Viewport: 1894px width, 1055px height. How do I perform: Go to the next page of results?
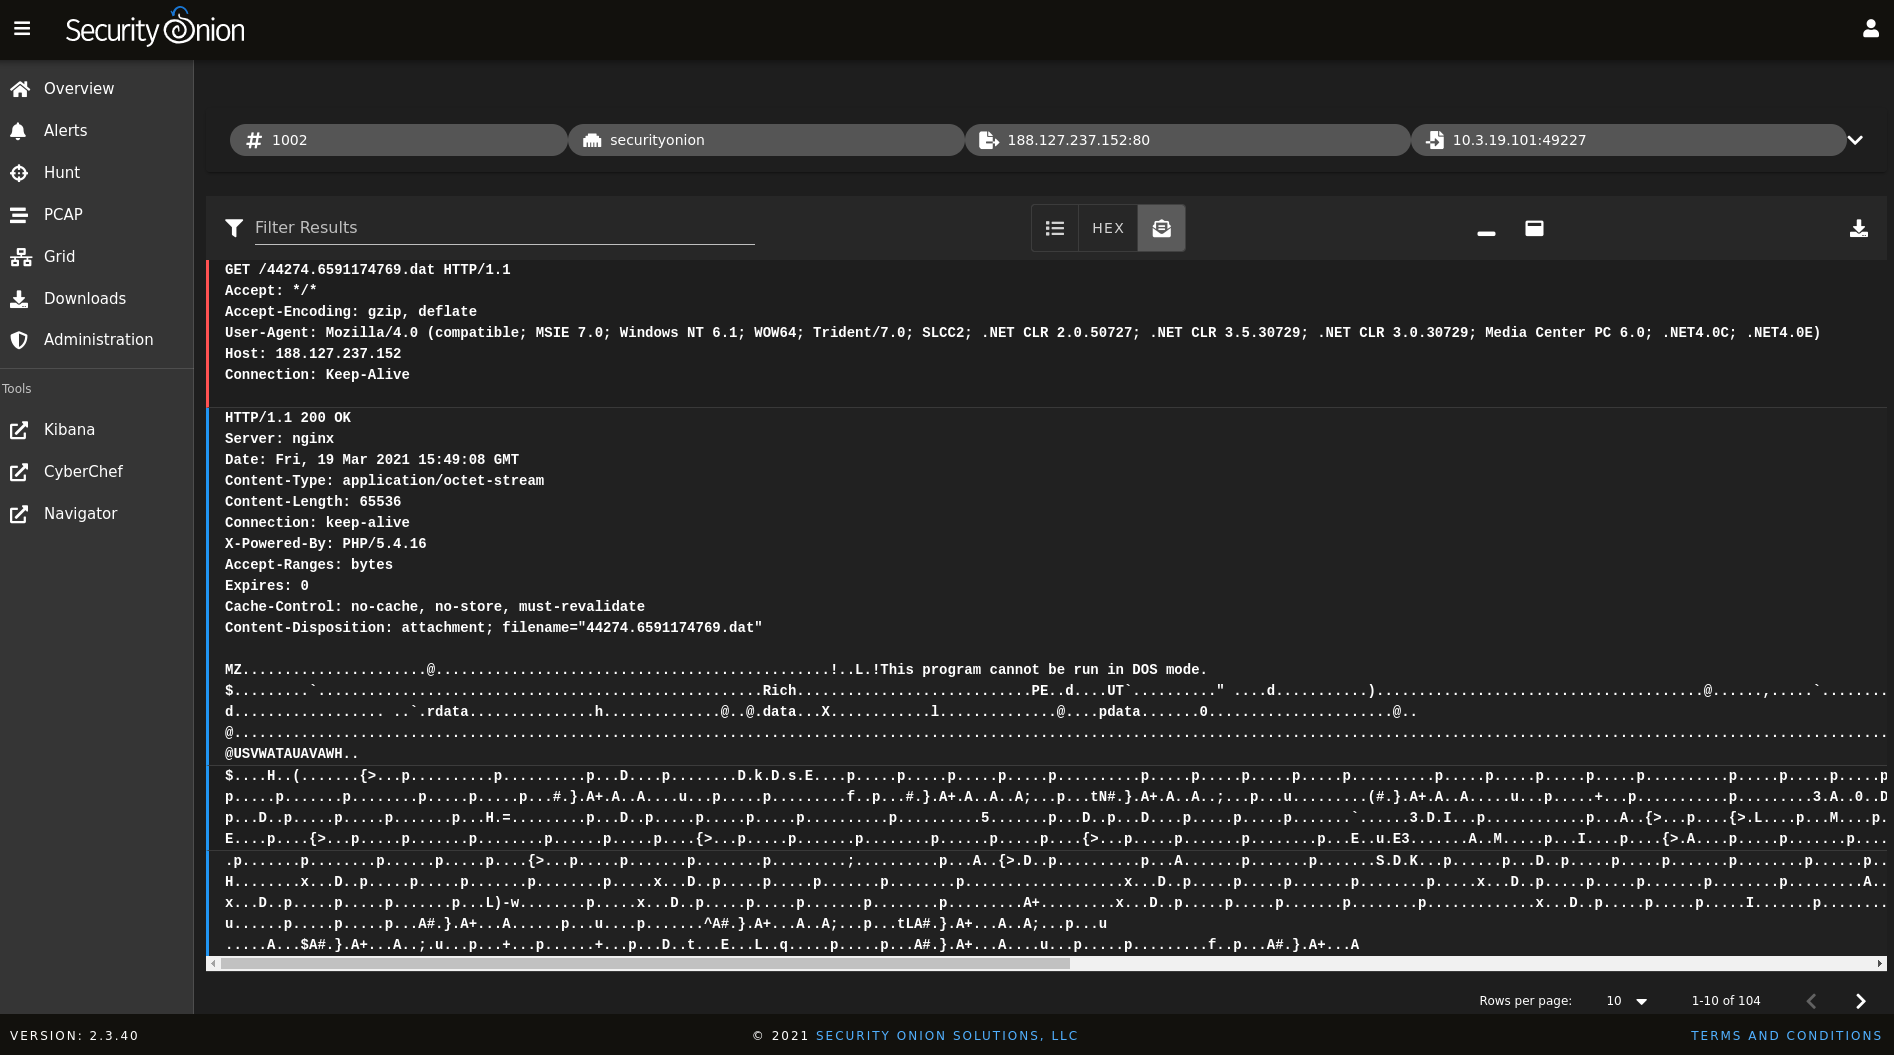1860,1000
